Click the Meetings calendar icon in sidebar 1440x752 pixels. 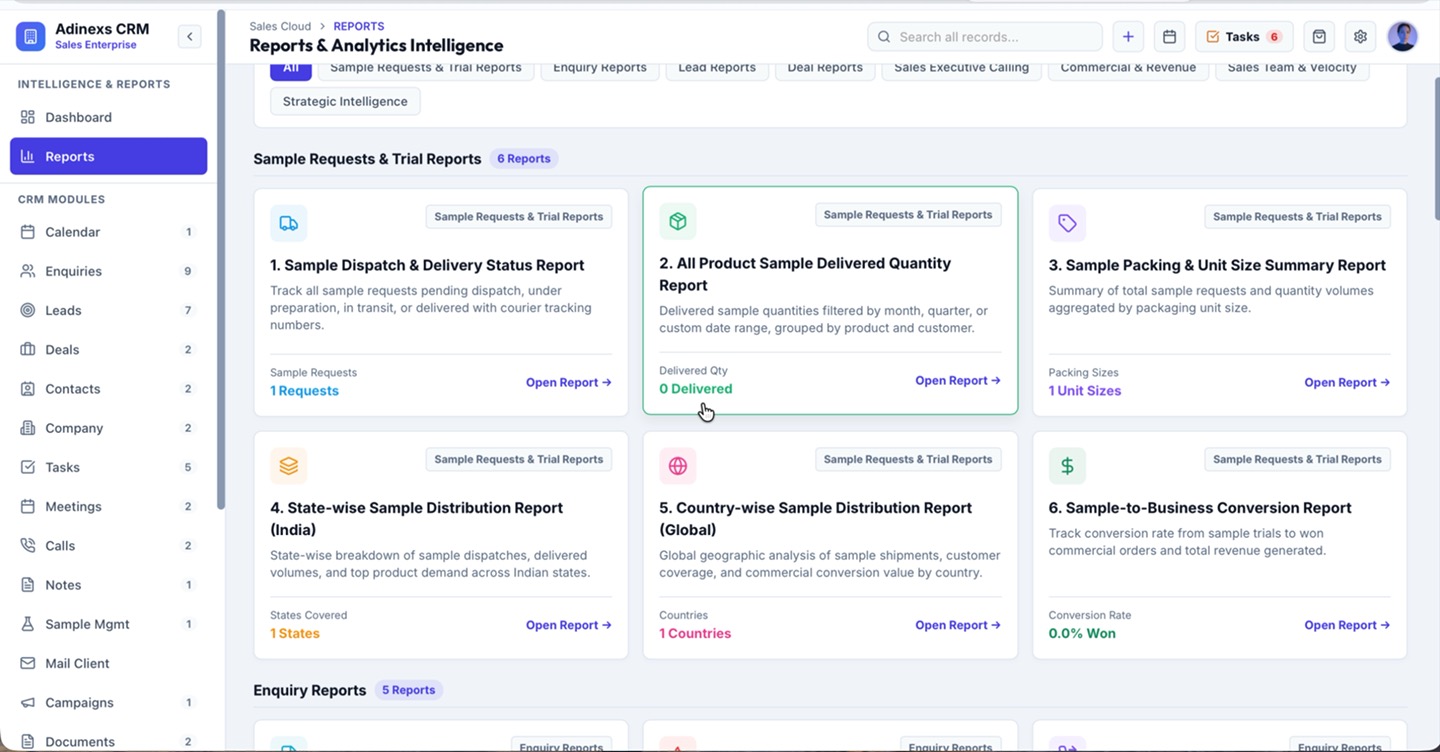click(28, 506)
